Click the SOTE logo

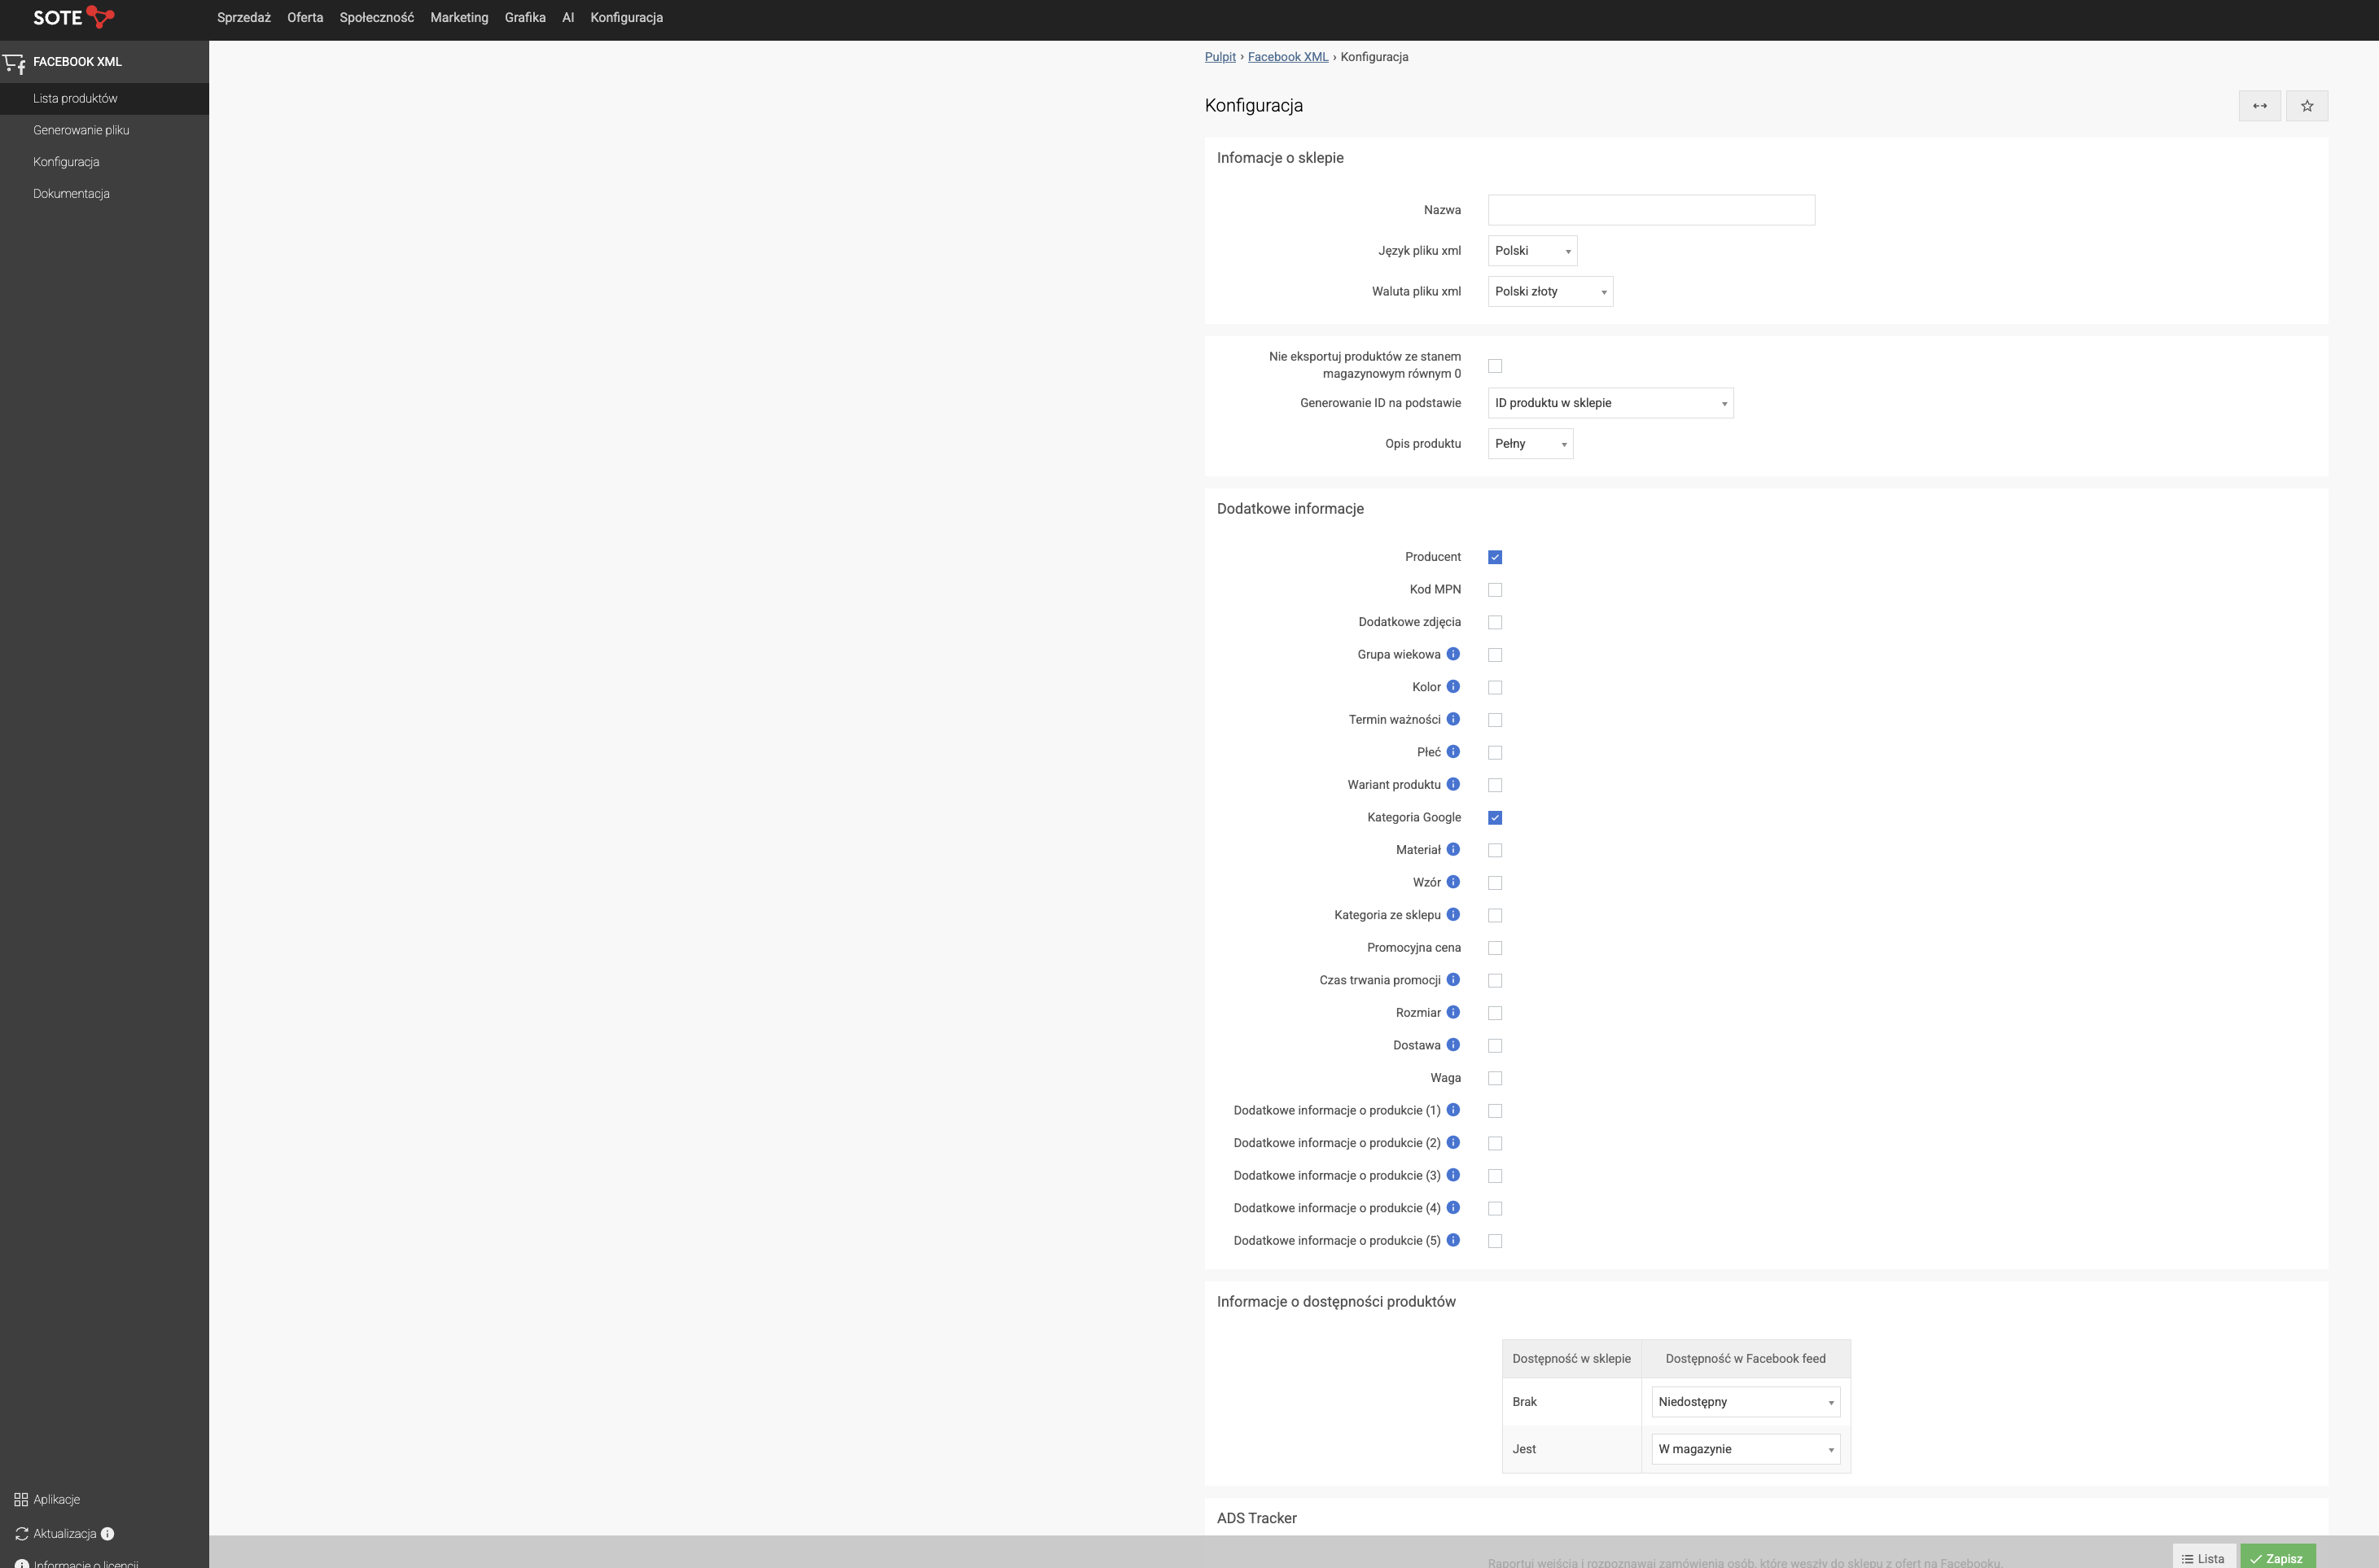73,18
